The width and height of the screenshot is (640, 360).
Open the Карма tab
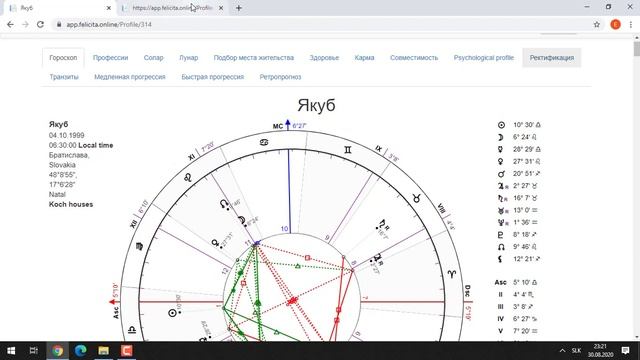click(x=364, y=58)
